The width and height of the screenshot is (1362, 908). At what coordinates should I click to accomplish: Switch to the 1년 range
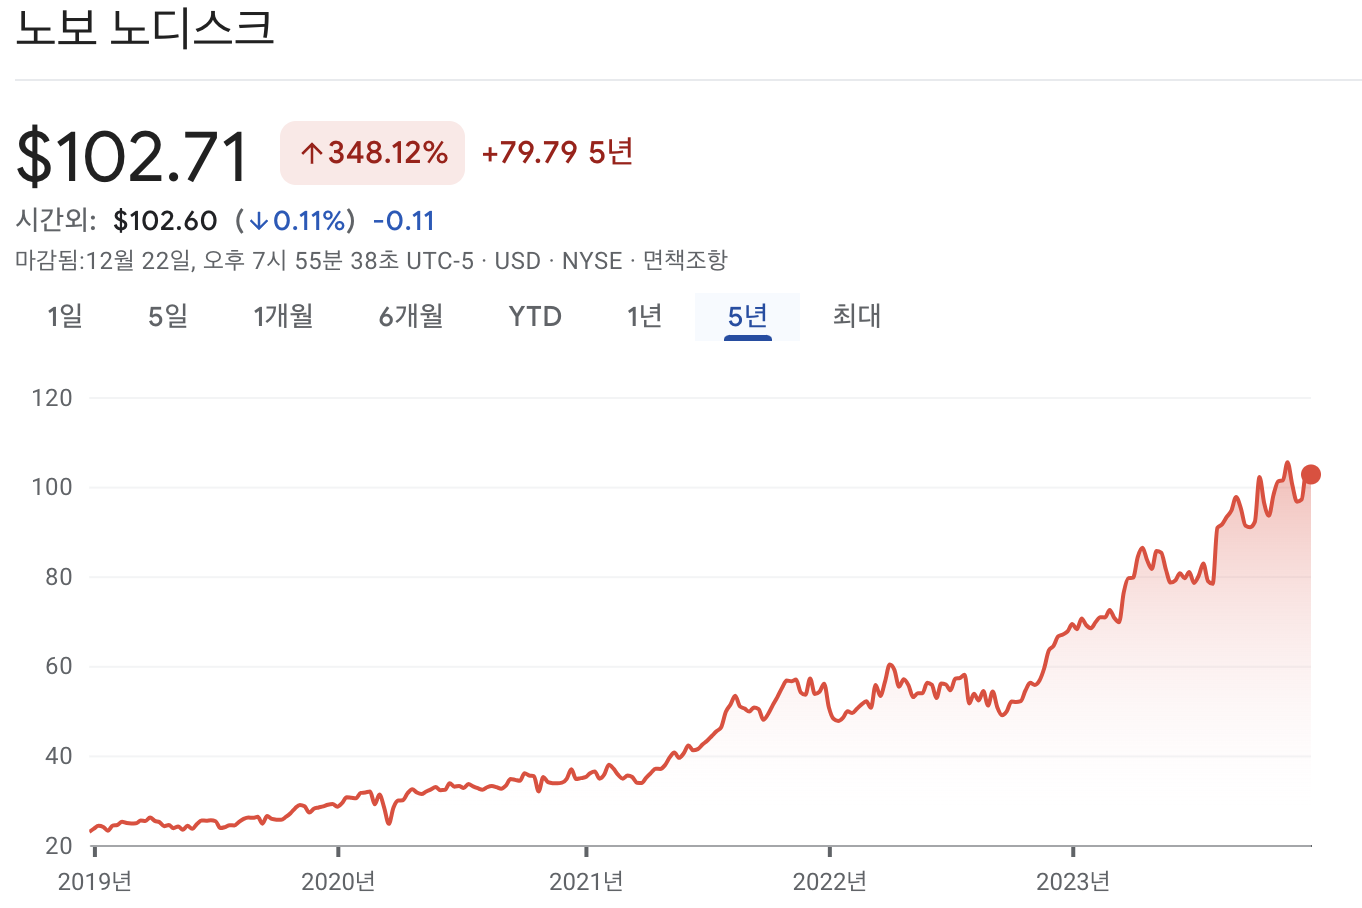pyautogui.click(x=645, y=316)
